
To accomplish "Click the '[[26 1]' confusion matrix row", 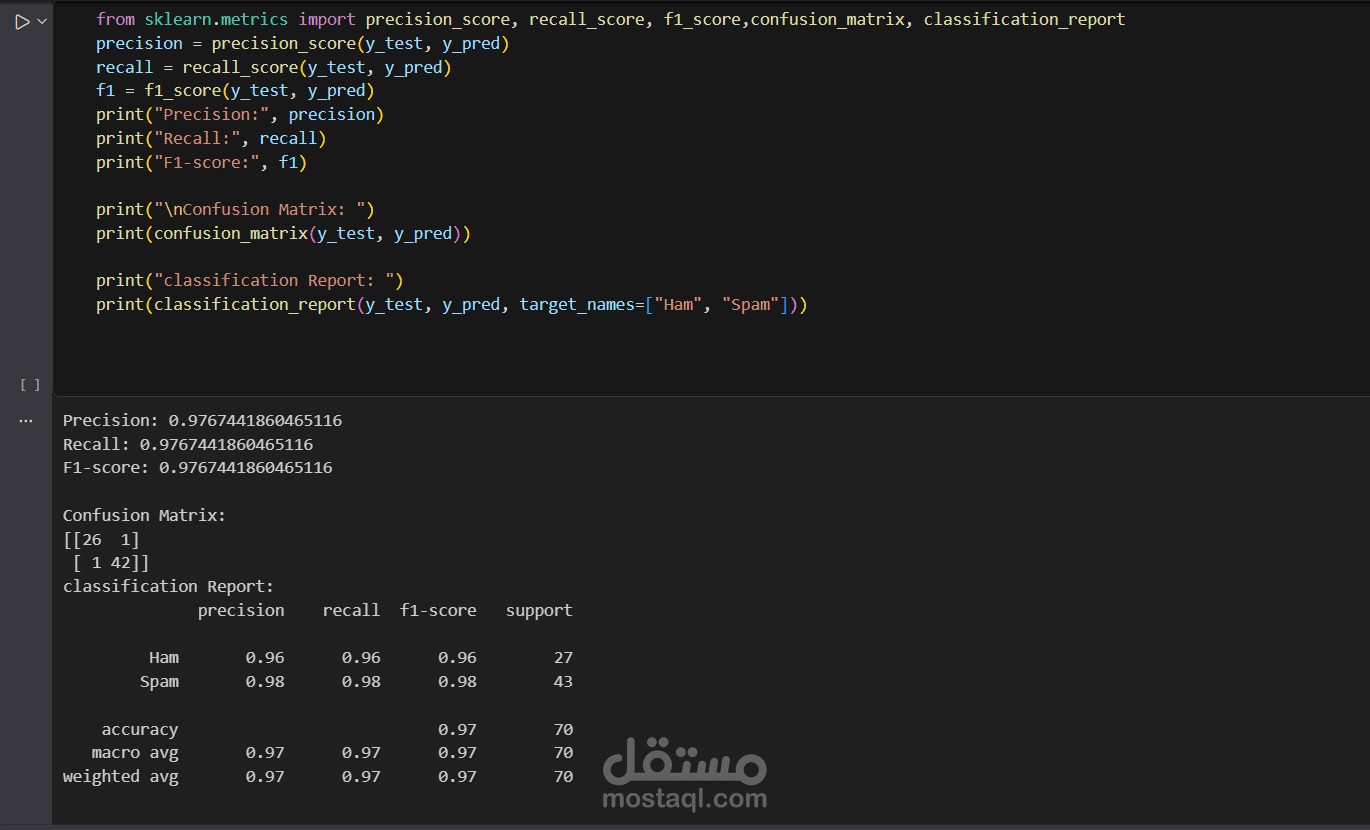I will click(x=101, y=539).
